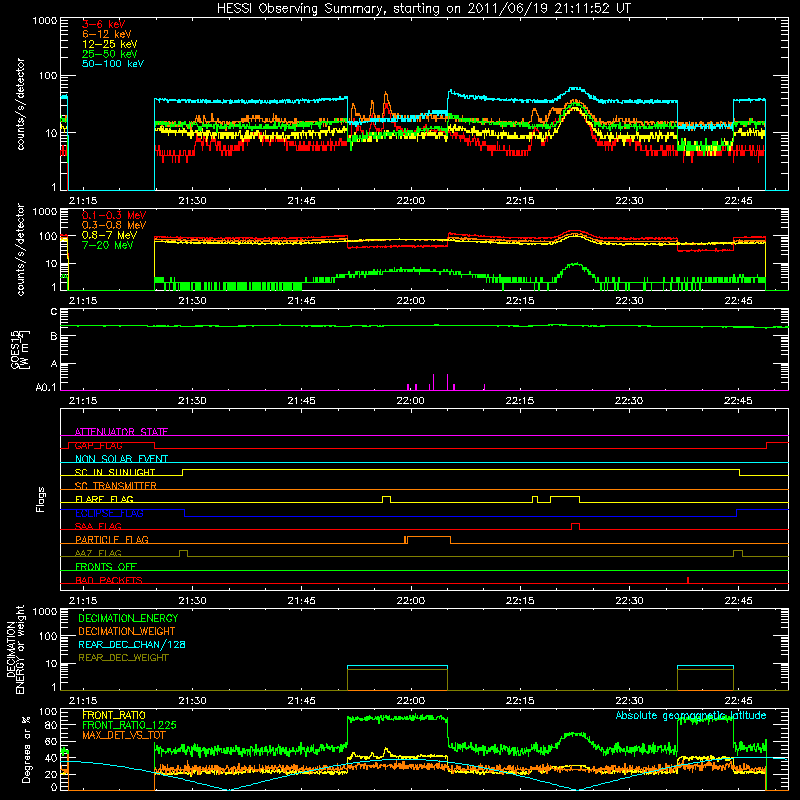Image resolution: width=800 pixels, height=800 pixels.
Task: Click the PARTICLE_FLAG label
Action: (112, 539)
